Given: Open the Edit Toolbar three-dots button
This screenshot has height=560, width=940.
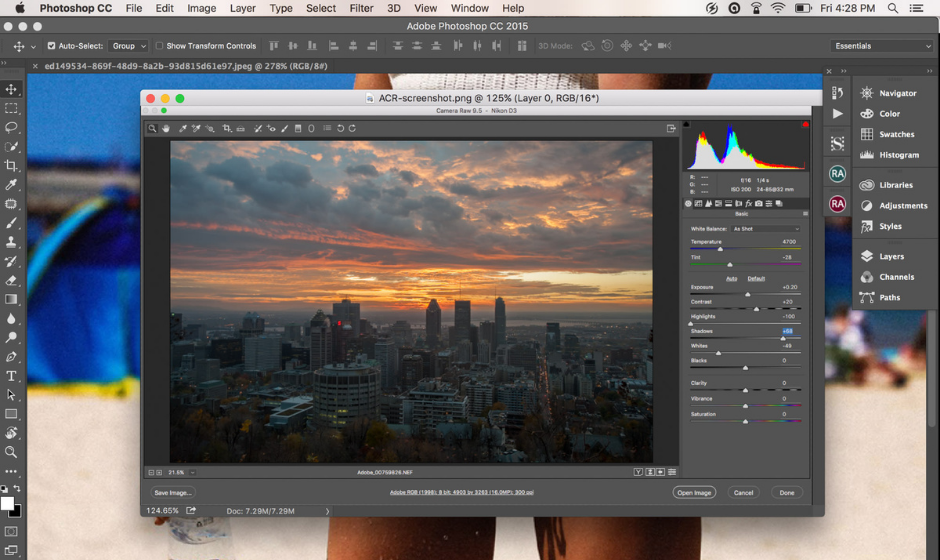Looking at the screenshot, I should coord(11,471).
